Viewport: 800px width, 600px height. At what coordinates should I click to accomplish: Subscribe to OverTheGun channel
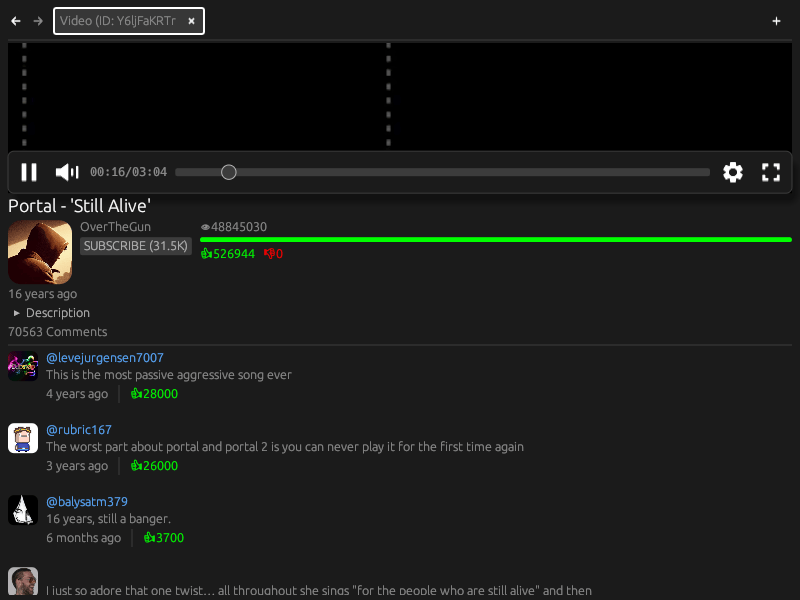pyautogui.click(x=136, y=246)
